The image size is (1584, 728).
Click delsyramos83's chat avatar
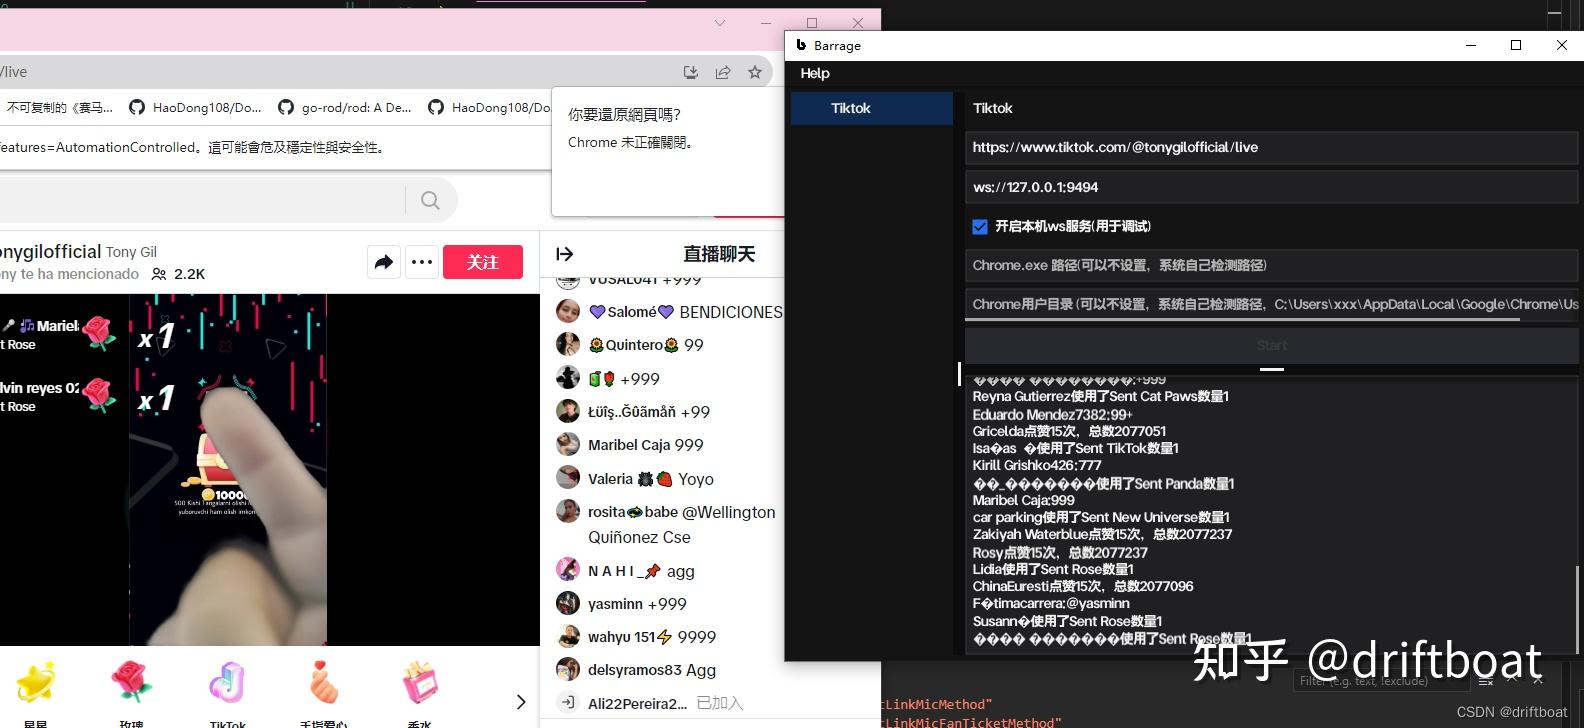568,669
